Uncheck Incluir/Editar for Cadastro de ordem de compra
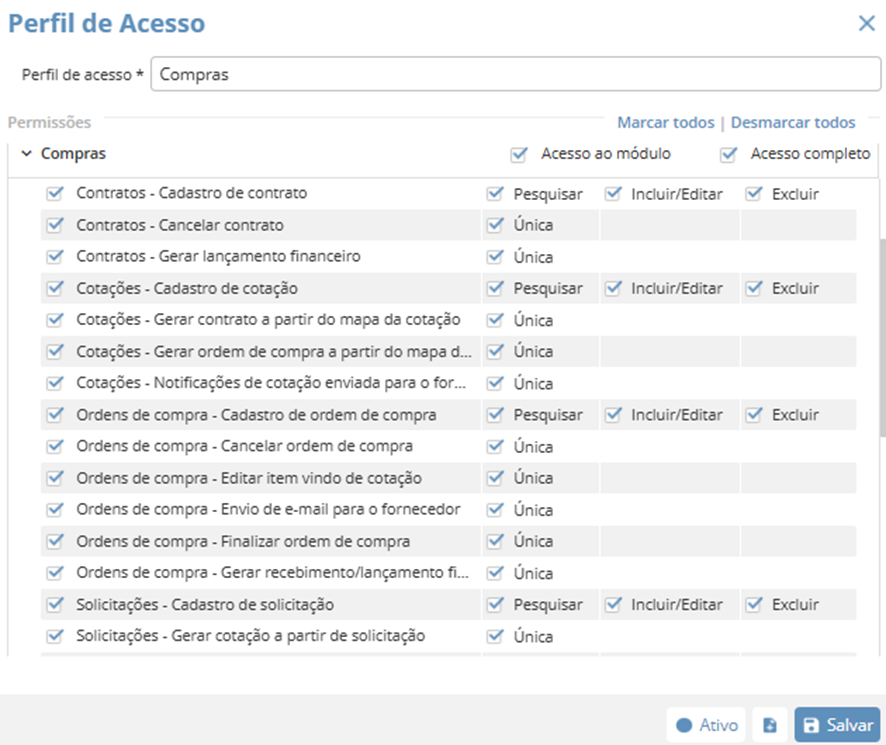 613,414
